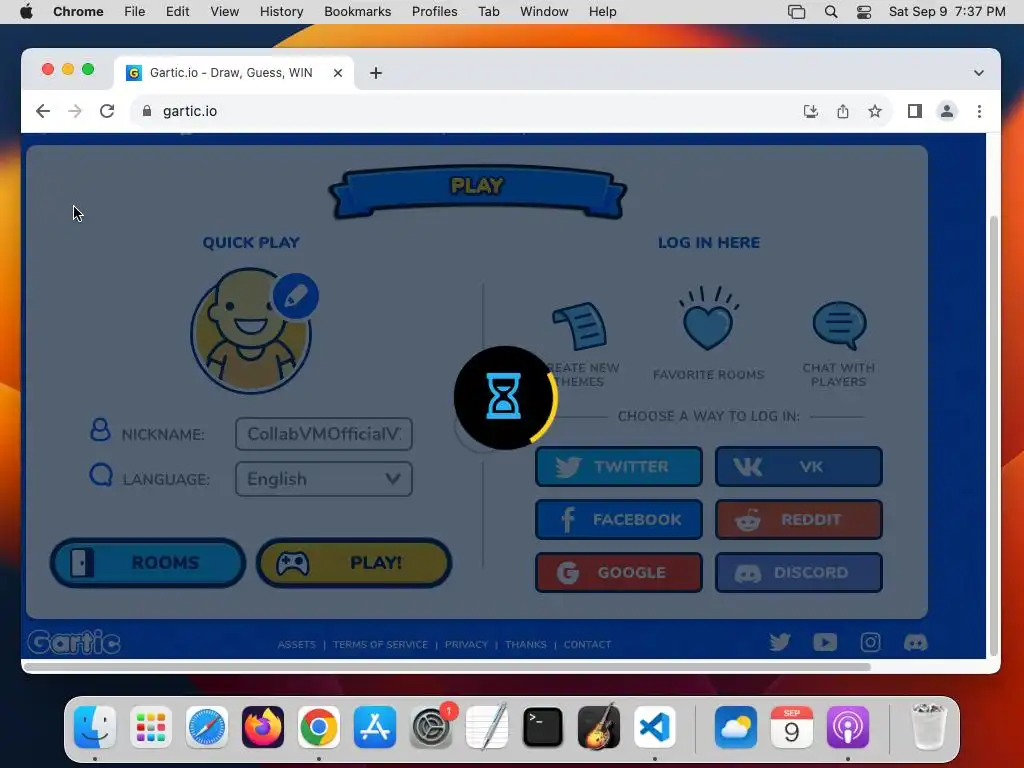Open the Window menu
The width and height of the screenshot is (1024, 768).
point(544,12)
